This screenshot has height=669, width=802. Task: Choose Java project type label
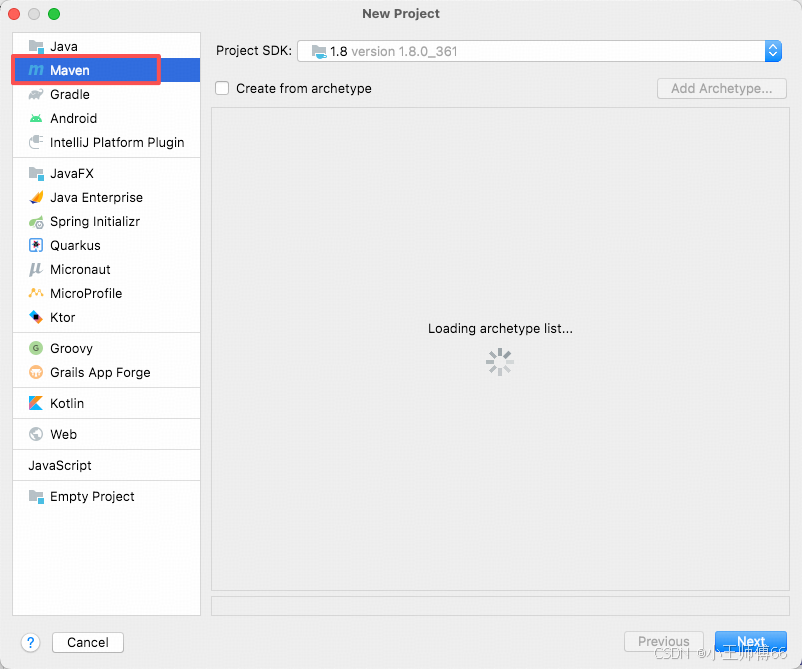[x=64, y=47]
